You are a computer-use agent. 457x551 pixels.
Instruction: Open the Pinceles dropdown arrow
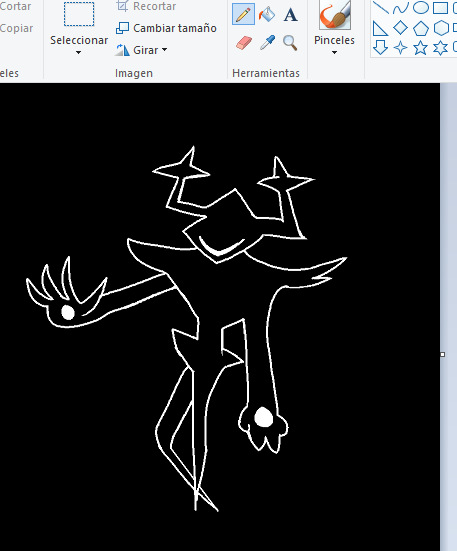click(x=334, y=52)
